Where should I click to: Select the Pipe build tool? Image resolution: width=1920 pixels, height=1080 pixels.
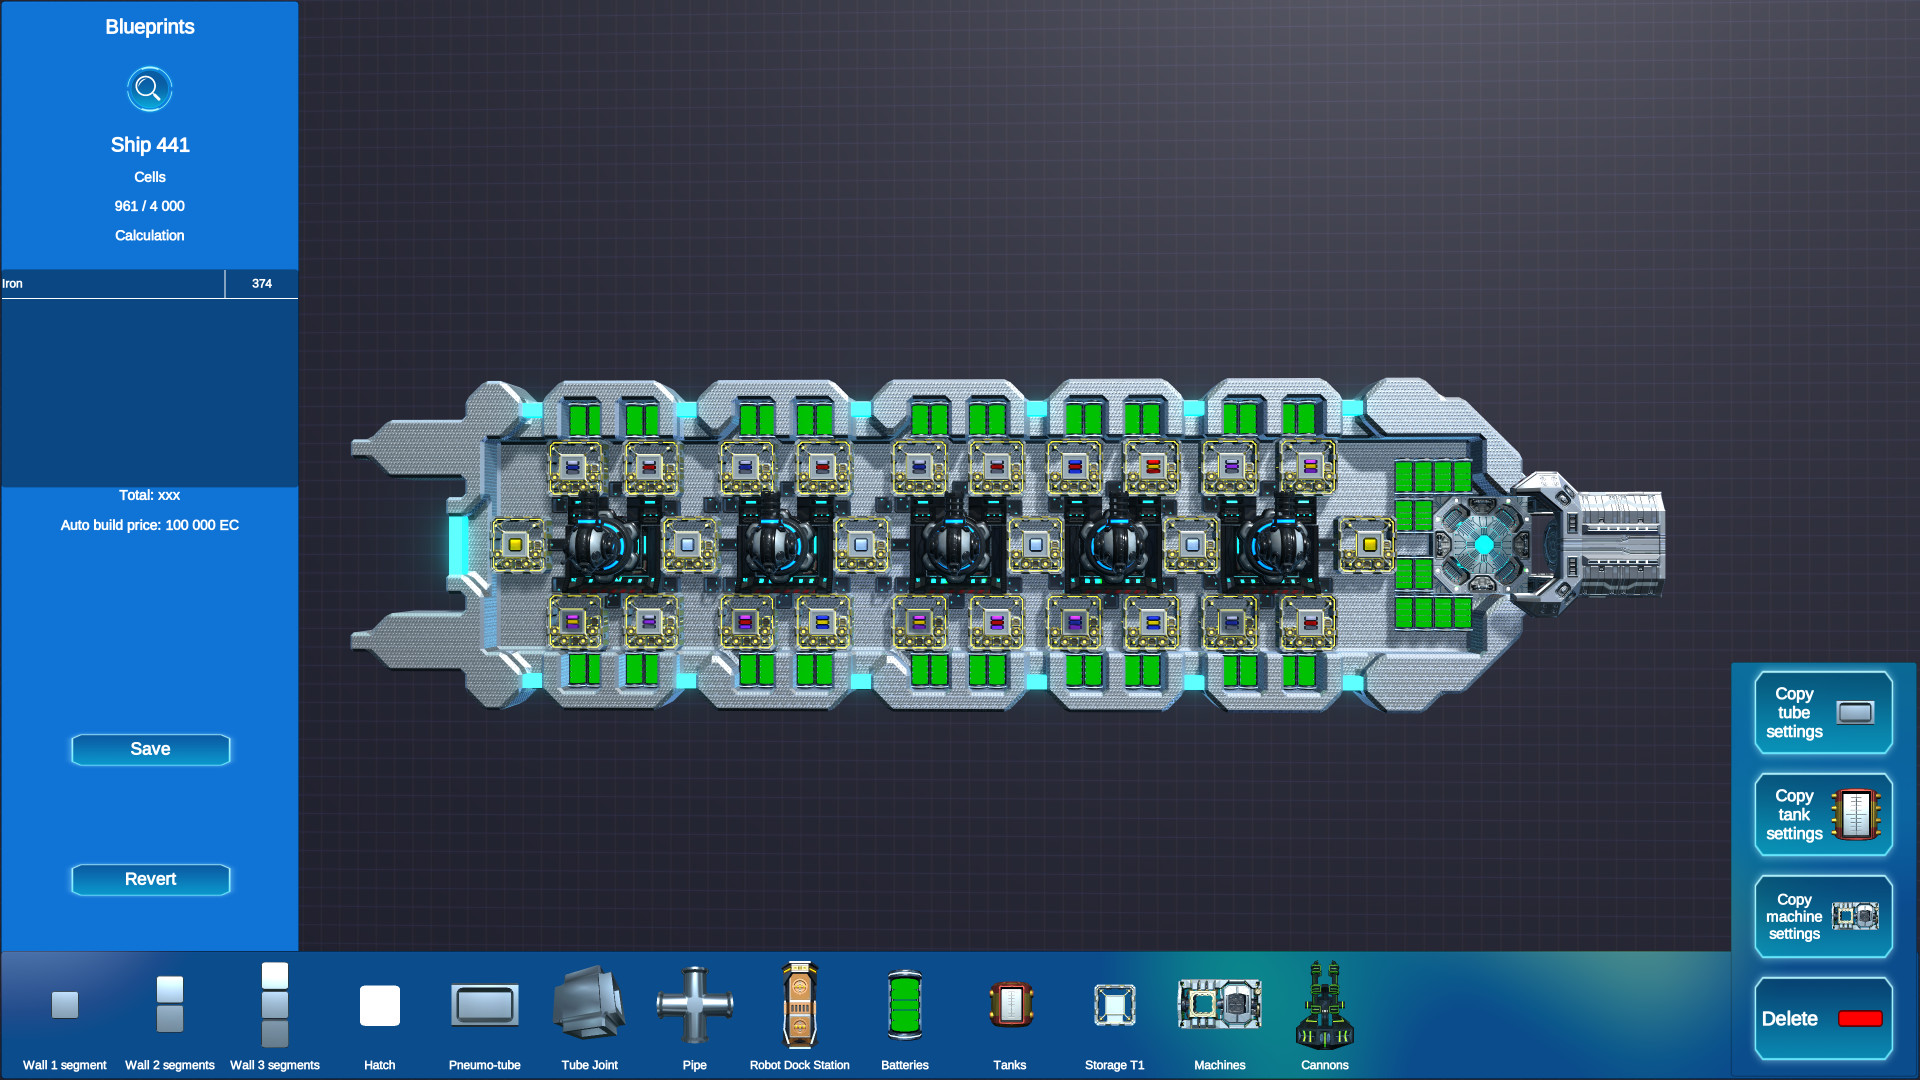click(x=694, y=1005)
